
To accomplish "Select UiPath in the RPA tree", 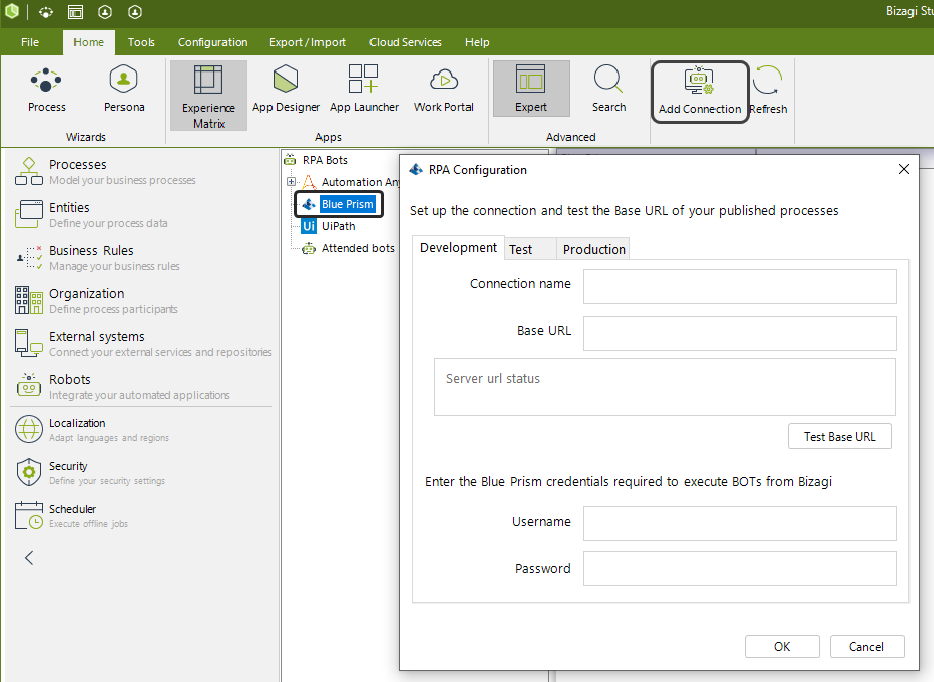I will 338,226.
